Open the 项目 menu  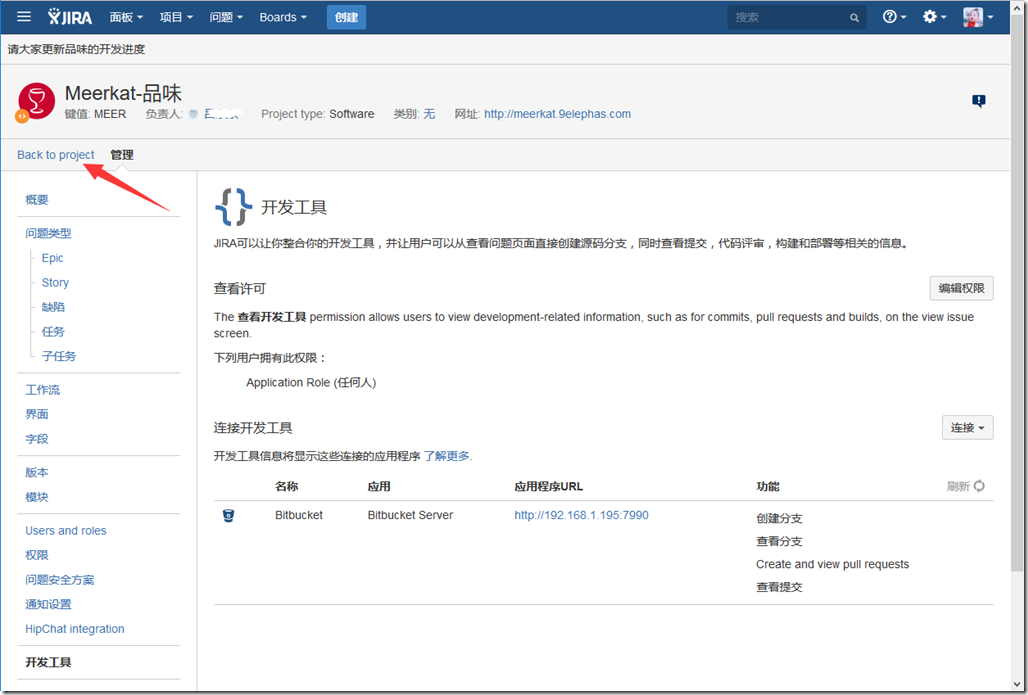click(177, 17)
